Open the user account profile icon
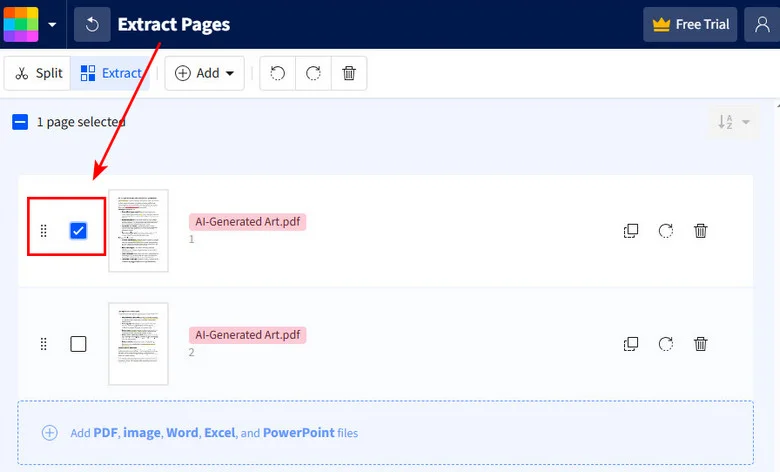 coord(762,24)
